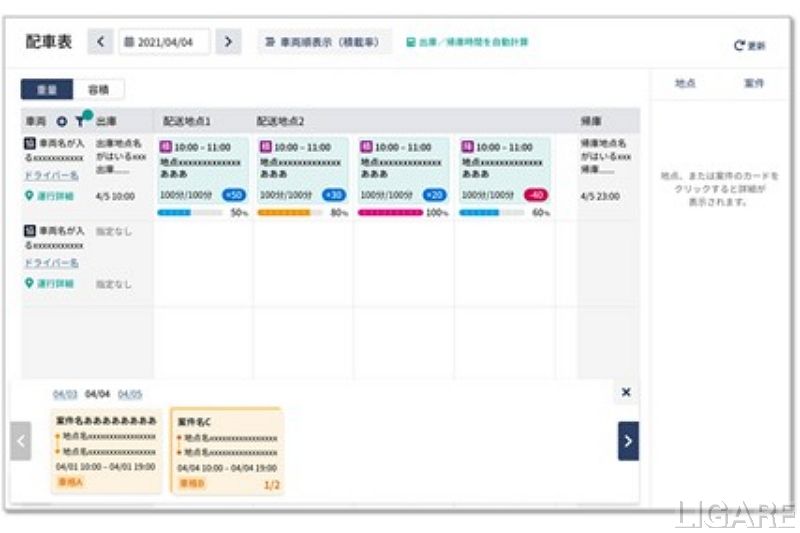The image size is (800, 533).
Task: Open the 地点 tab in side panel
Action: coord(685,84)
